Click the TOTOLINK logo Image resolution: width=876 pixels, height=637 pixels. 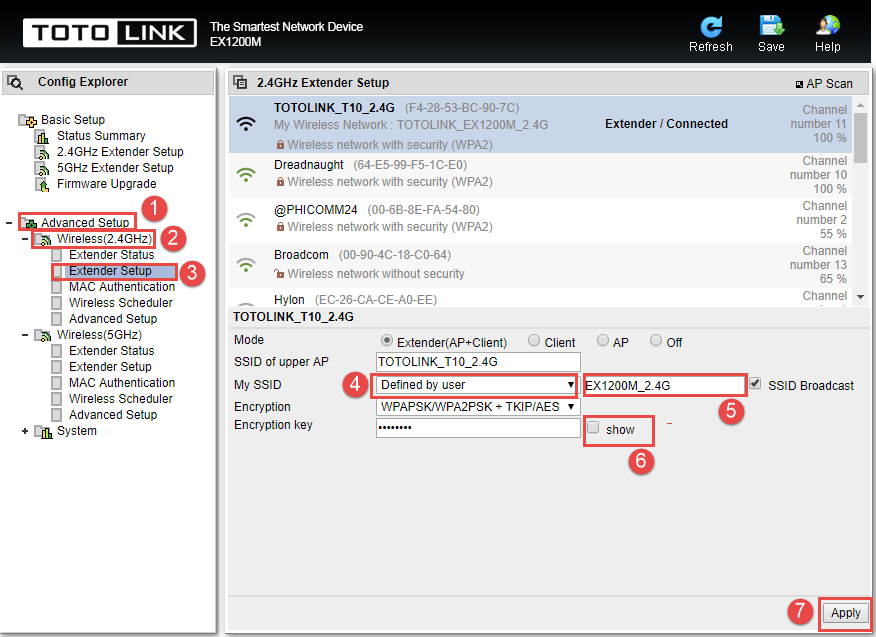(x=110, y=33)
